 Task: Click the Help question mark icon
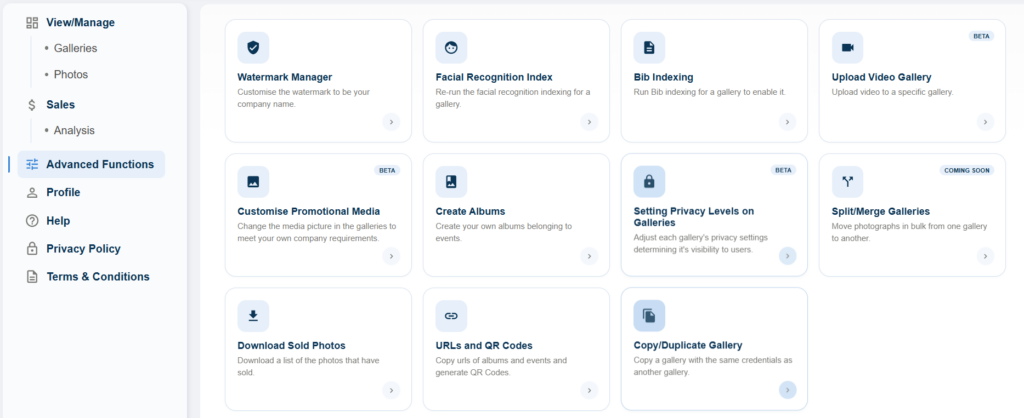click(x=32, y=221)
